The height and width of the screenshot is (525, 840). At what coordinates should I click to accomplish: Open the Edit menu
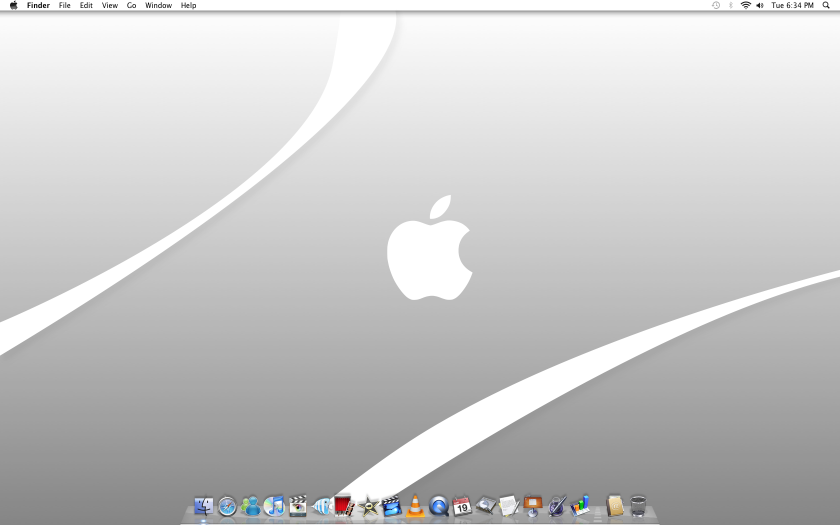[x=86, y=5]
